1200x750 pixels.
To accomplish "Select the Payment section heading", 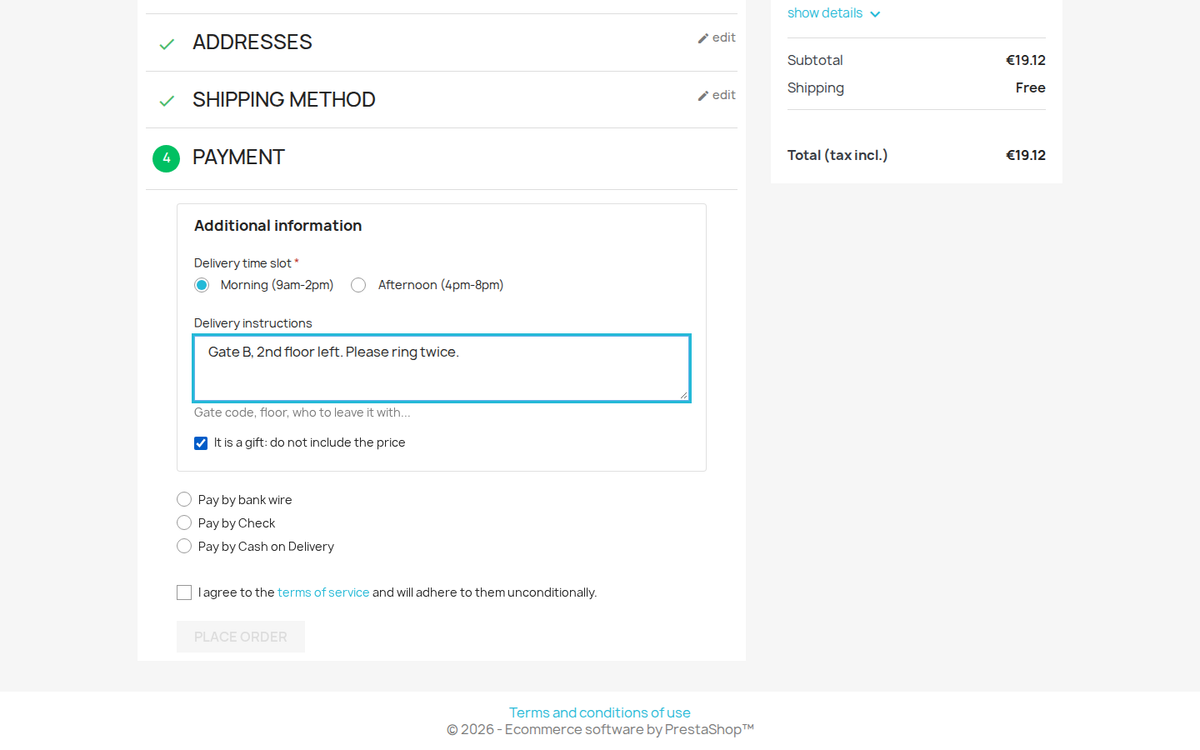I will point(238,157).
